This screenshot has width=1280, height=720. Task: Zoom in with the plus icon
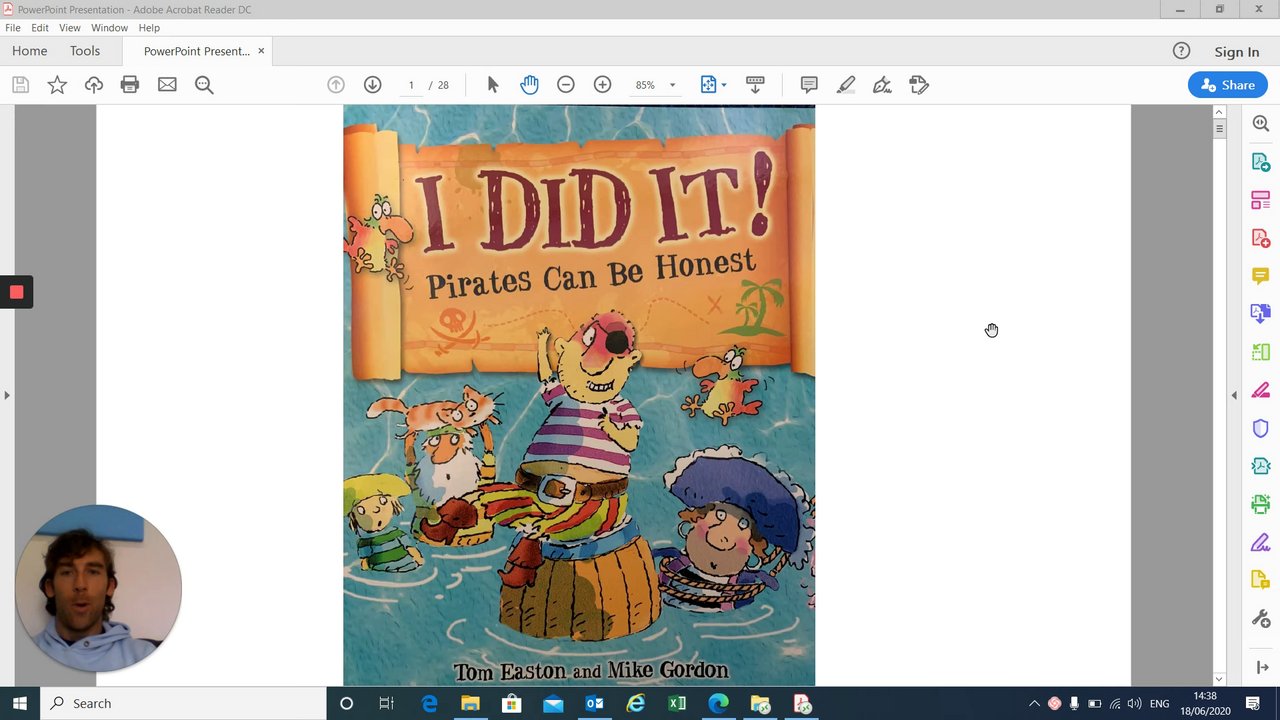coord(602,85)
